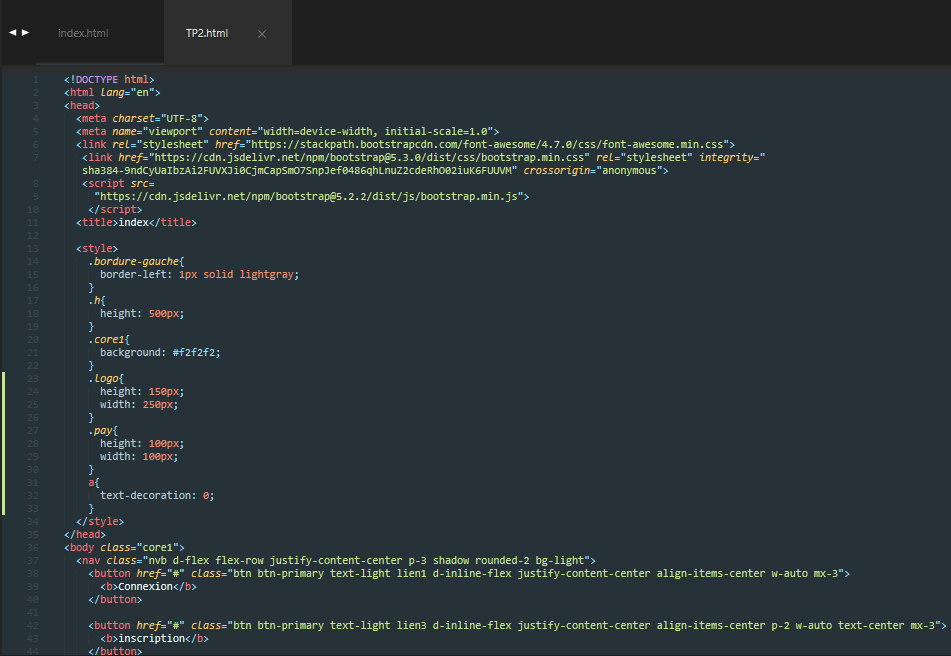This screenshot has width=951, height=656.
Task: Click the Connexion button text in code
Action: (148, 586)
